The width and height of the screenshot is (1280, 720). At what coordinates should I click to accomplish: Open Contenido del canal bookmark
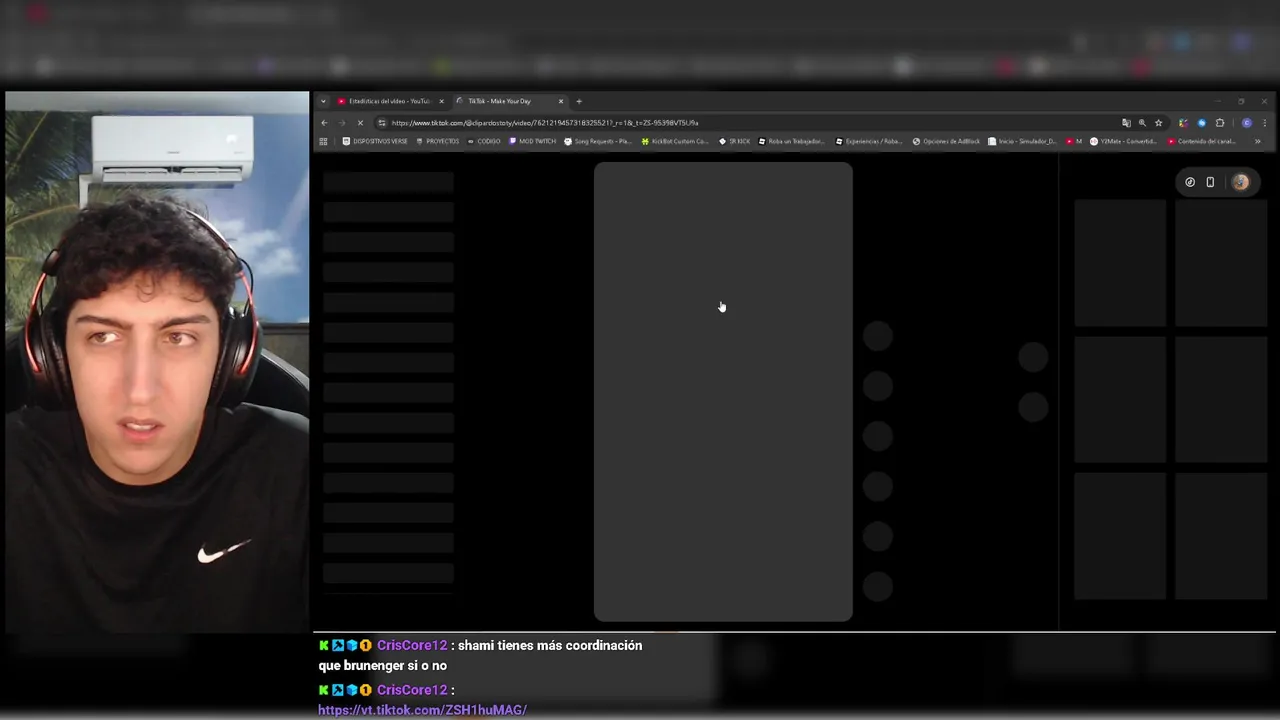[1201, 141]
